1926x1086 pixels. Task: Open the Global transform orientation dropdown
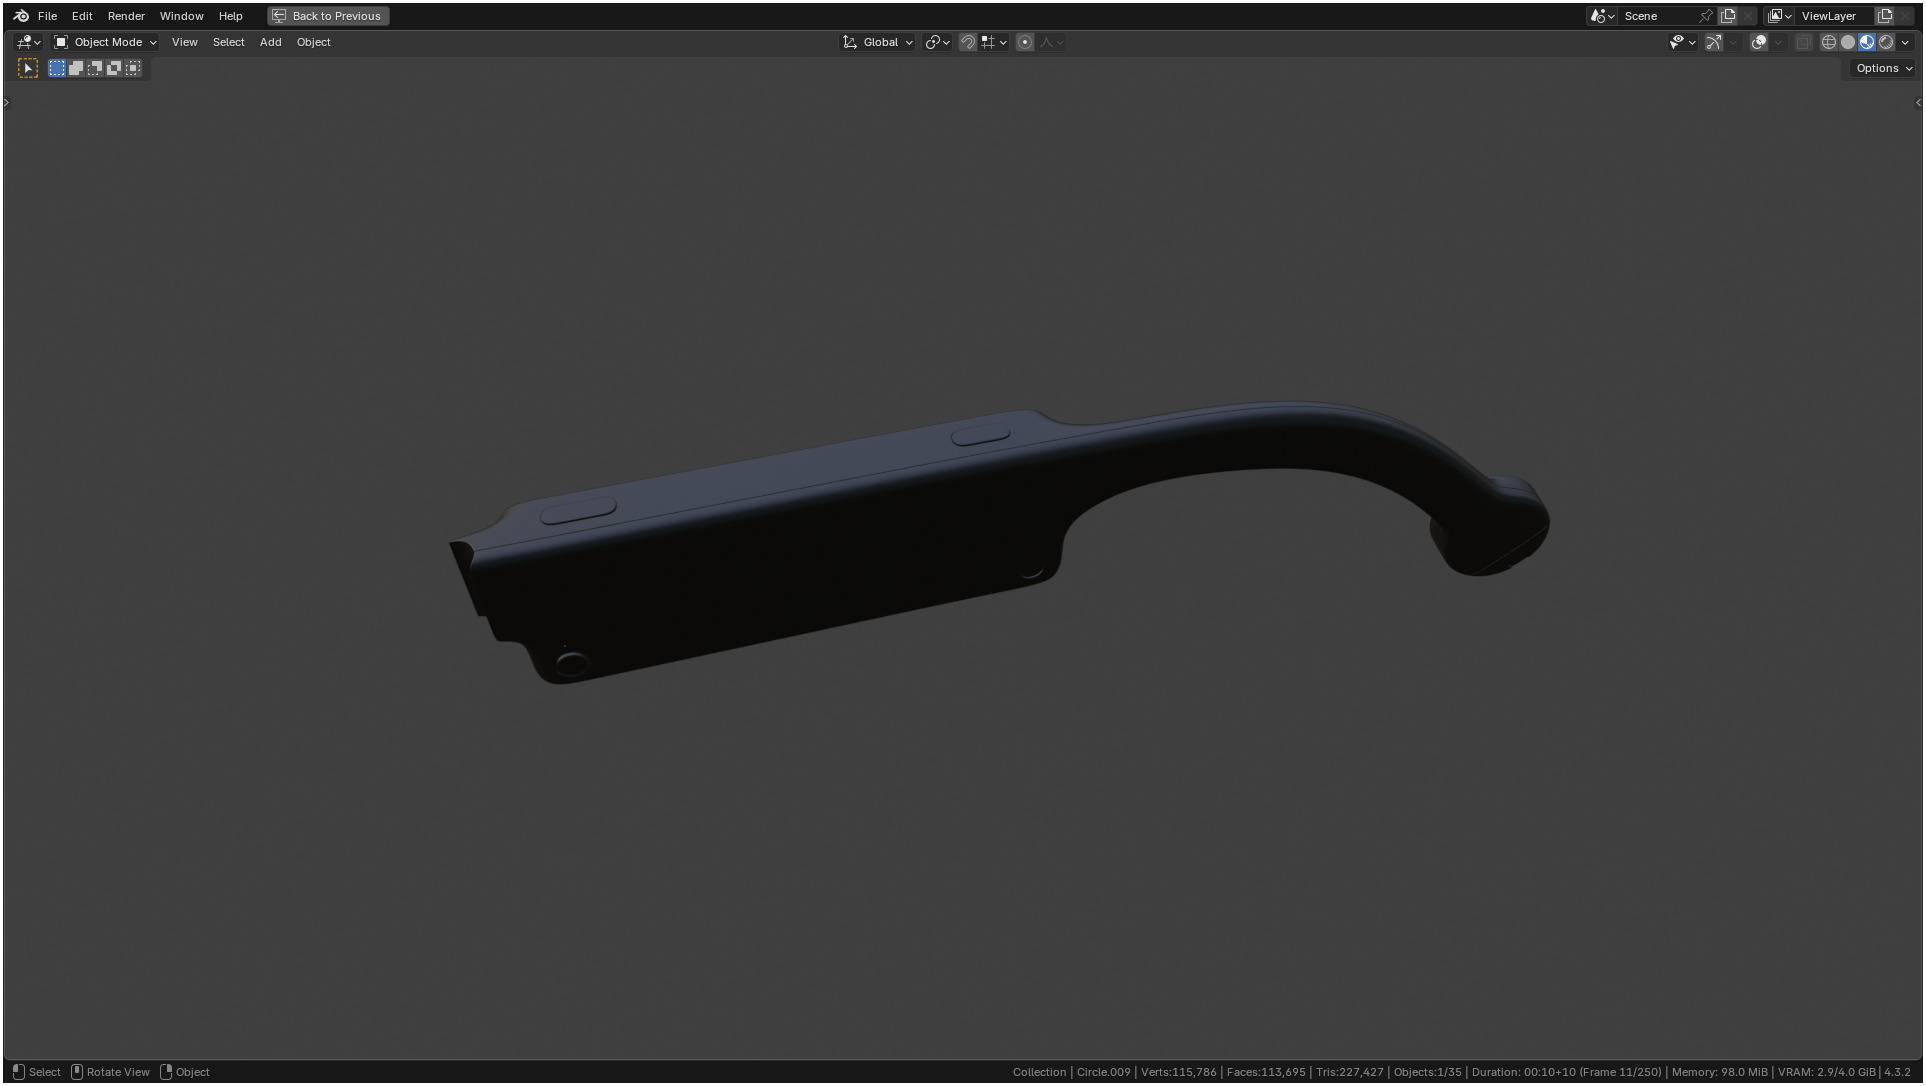[x=878, y=42]
